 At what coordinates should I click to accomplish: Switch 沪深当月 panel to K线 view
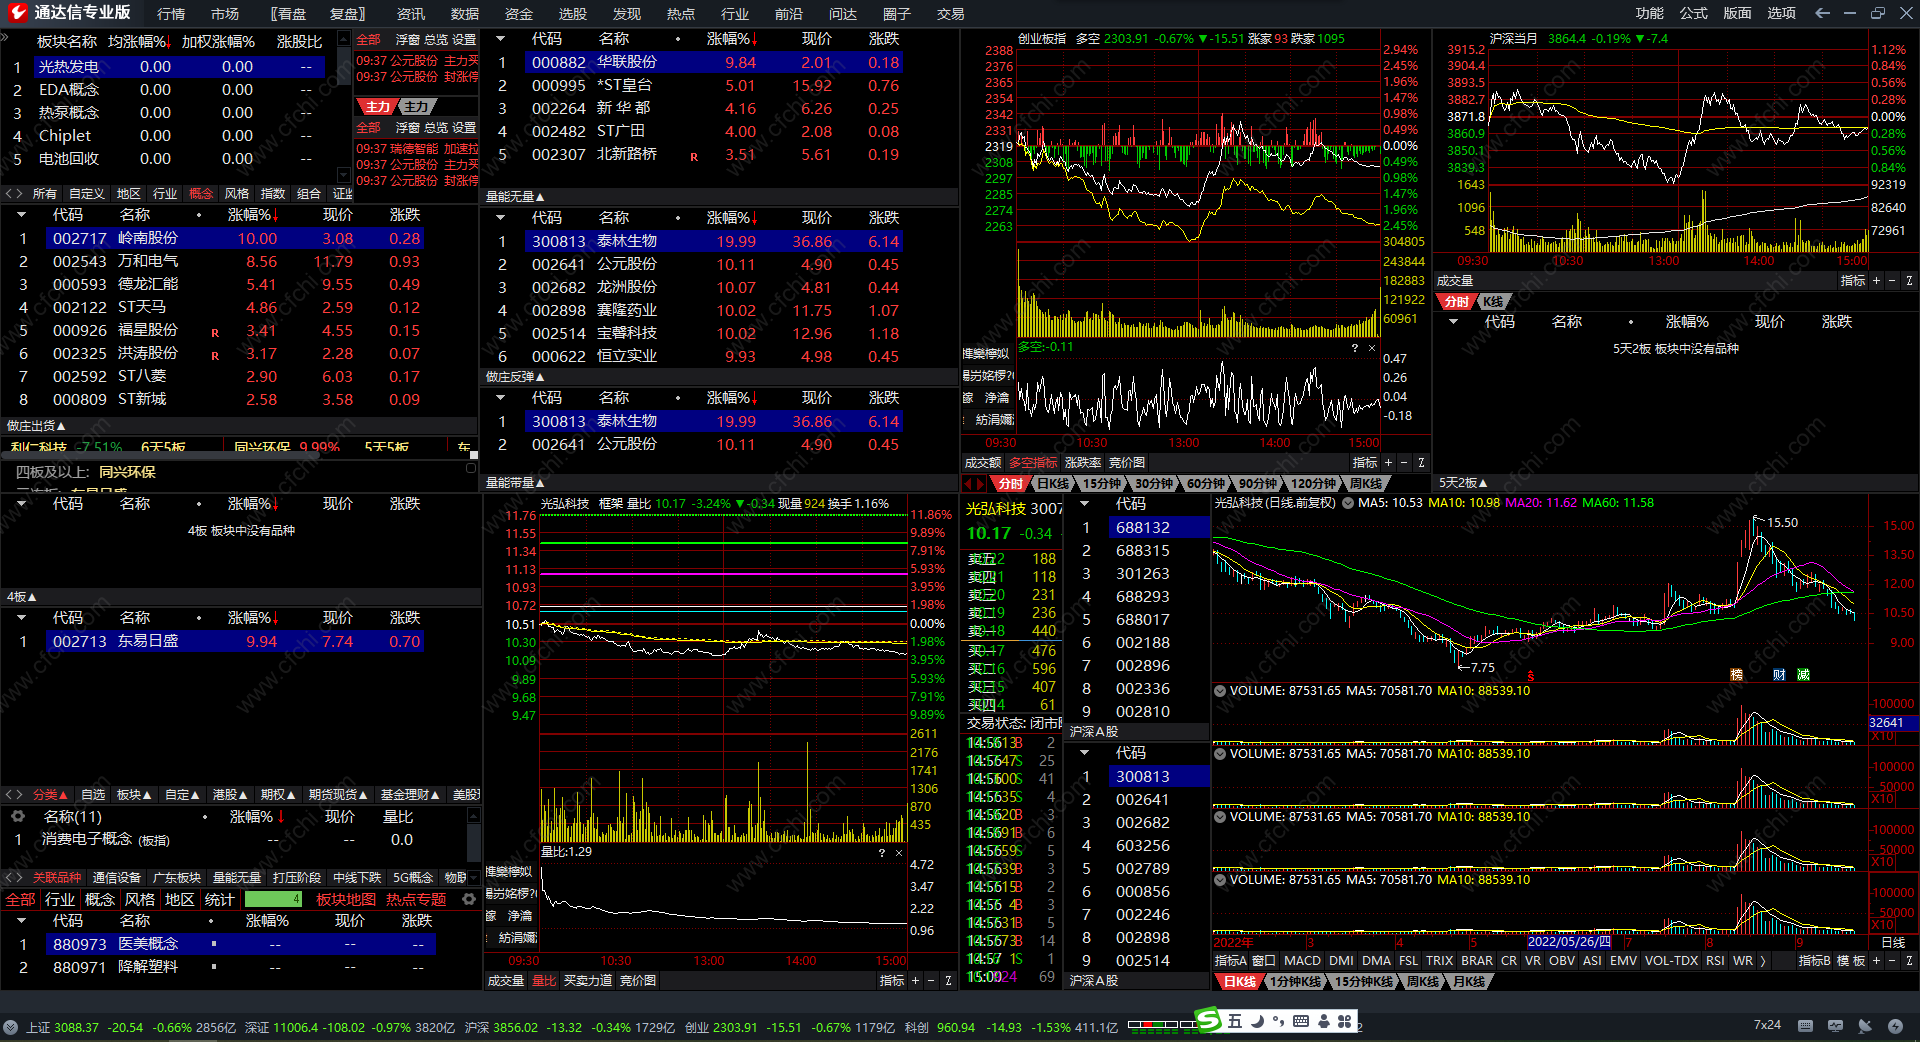tap(1493, 302)
